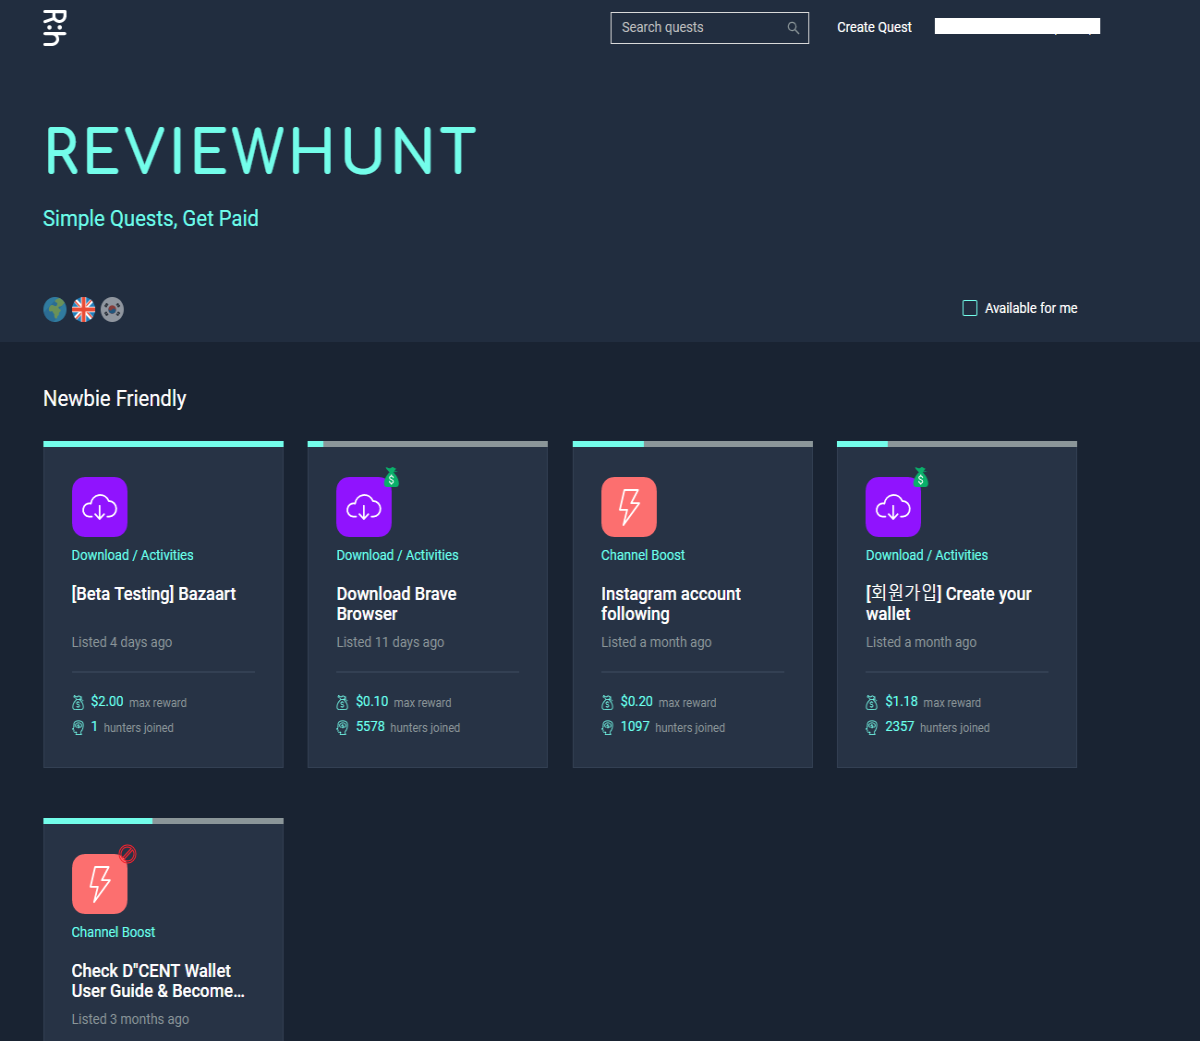Click the Bazaart purple download cloud icon
Viewport: 1200px width, 1041px height.
pos(100,507)
